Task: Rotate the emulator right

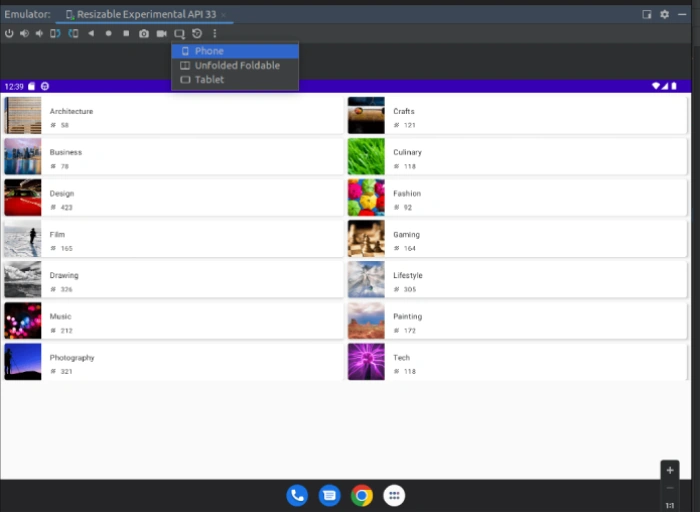Action: click(73, 33)
